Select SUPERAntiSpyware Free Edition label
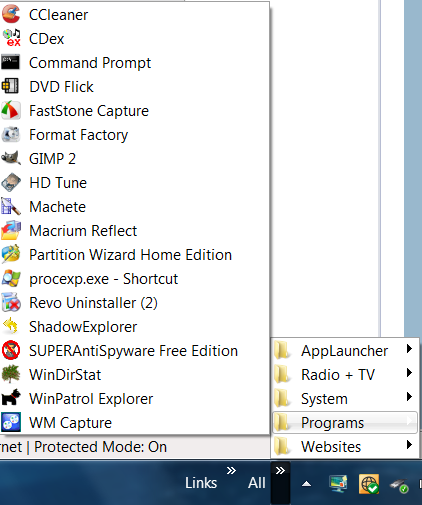 (x=133, y=351)
